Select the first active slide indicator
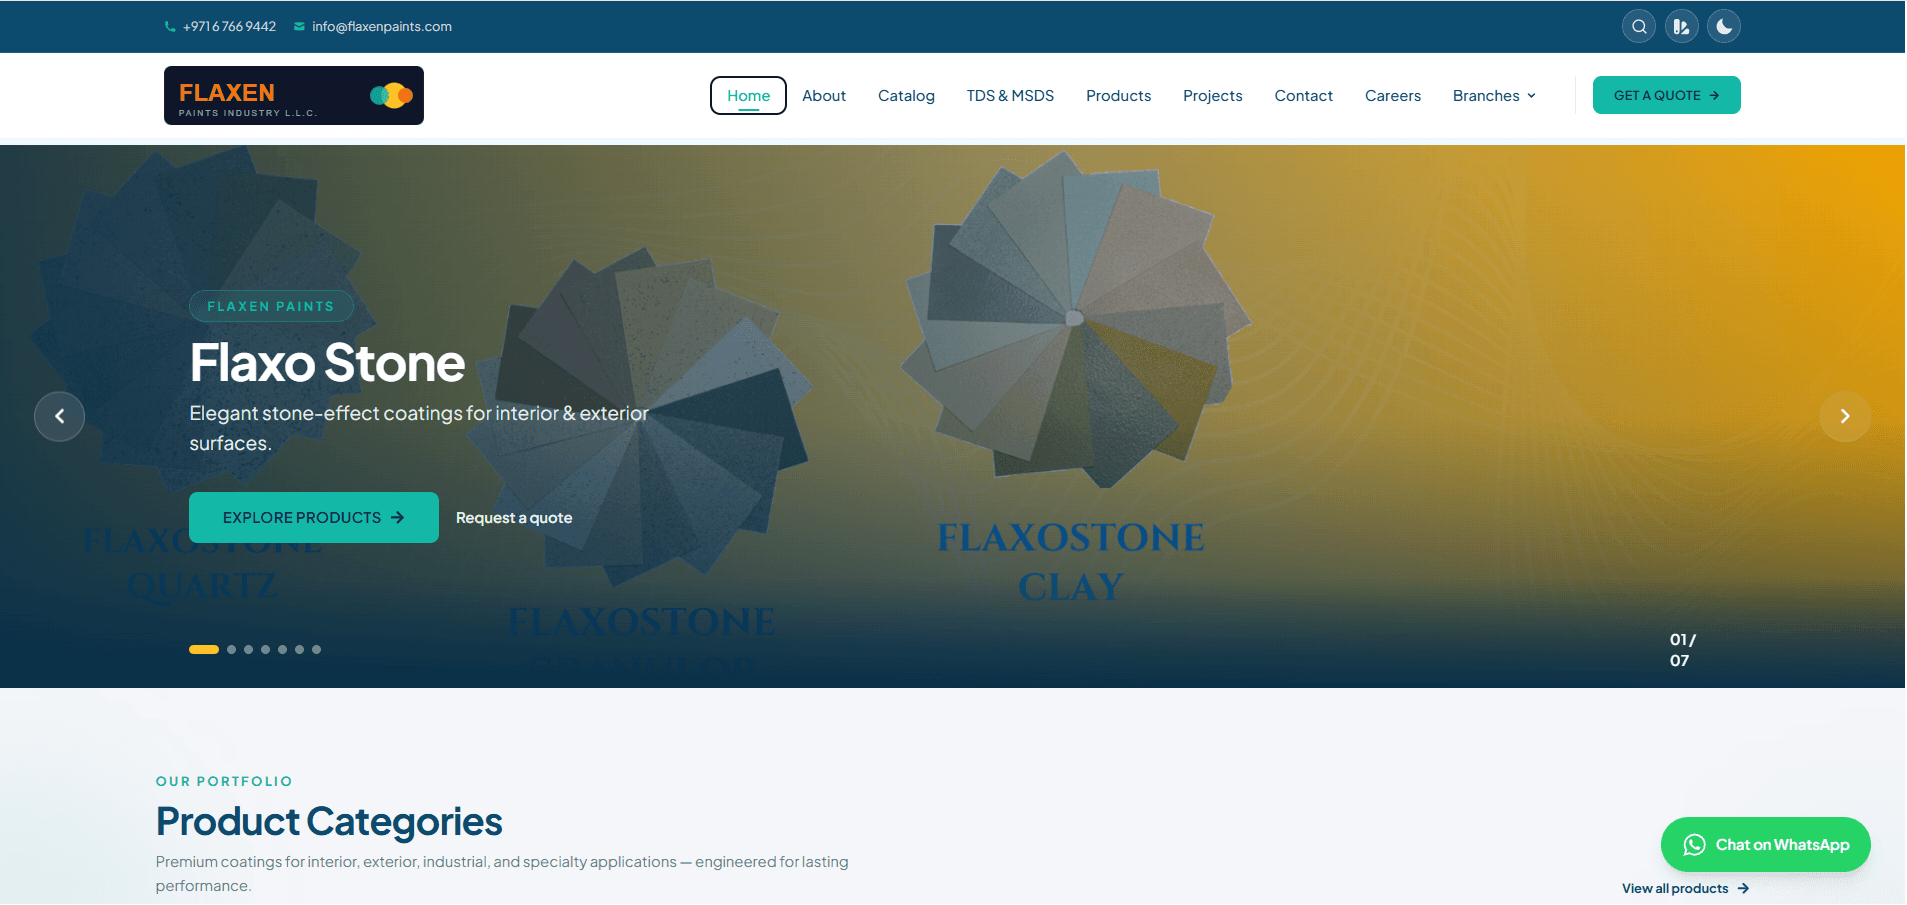 (x=204, y=650)
